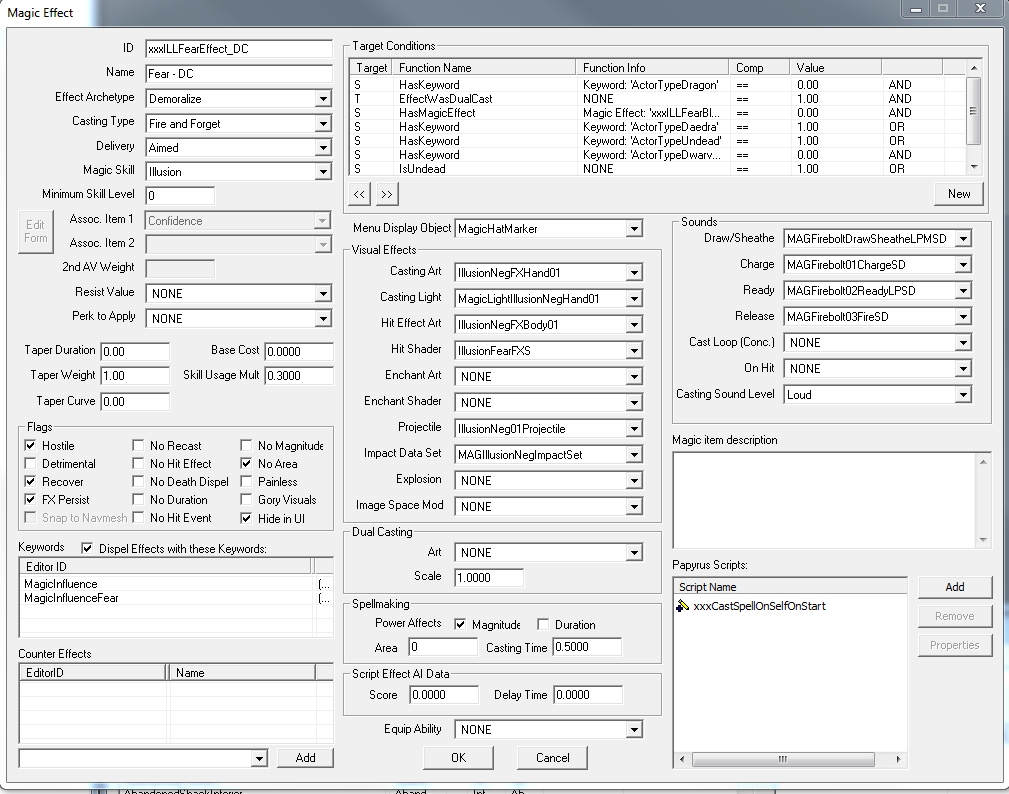Select the MagicInfluenceFear keyword row
Screen dimensions: 1009x794
coord(176,598)
